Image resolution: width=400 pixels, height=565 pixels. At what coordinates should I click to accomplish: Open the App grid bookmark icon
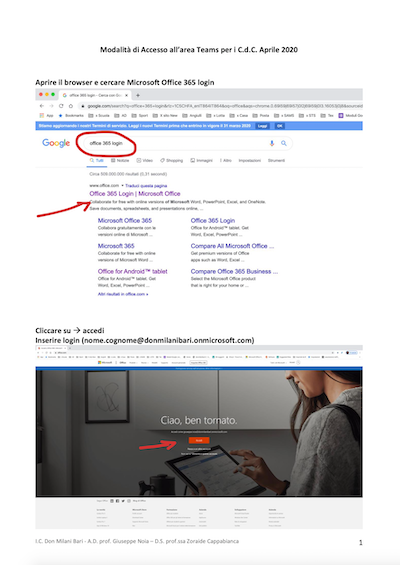42,116
